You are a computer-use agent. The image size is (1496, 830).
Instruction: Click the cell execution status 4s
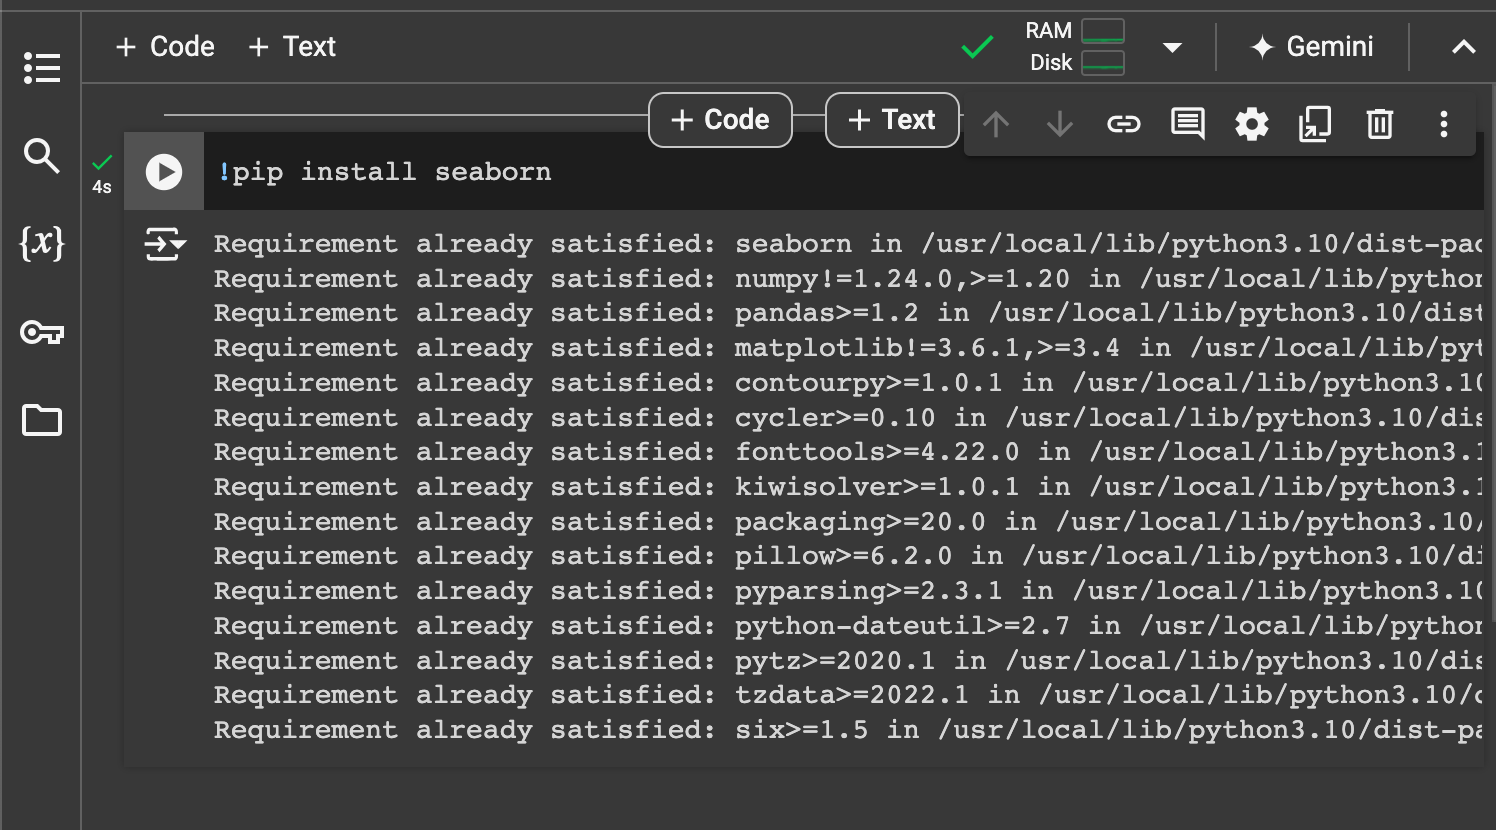tap(102, 174)
